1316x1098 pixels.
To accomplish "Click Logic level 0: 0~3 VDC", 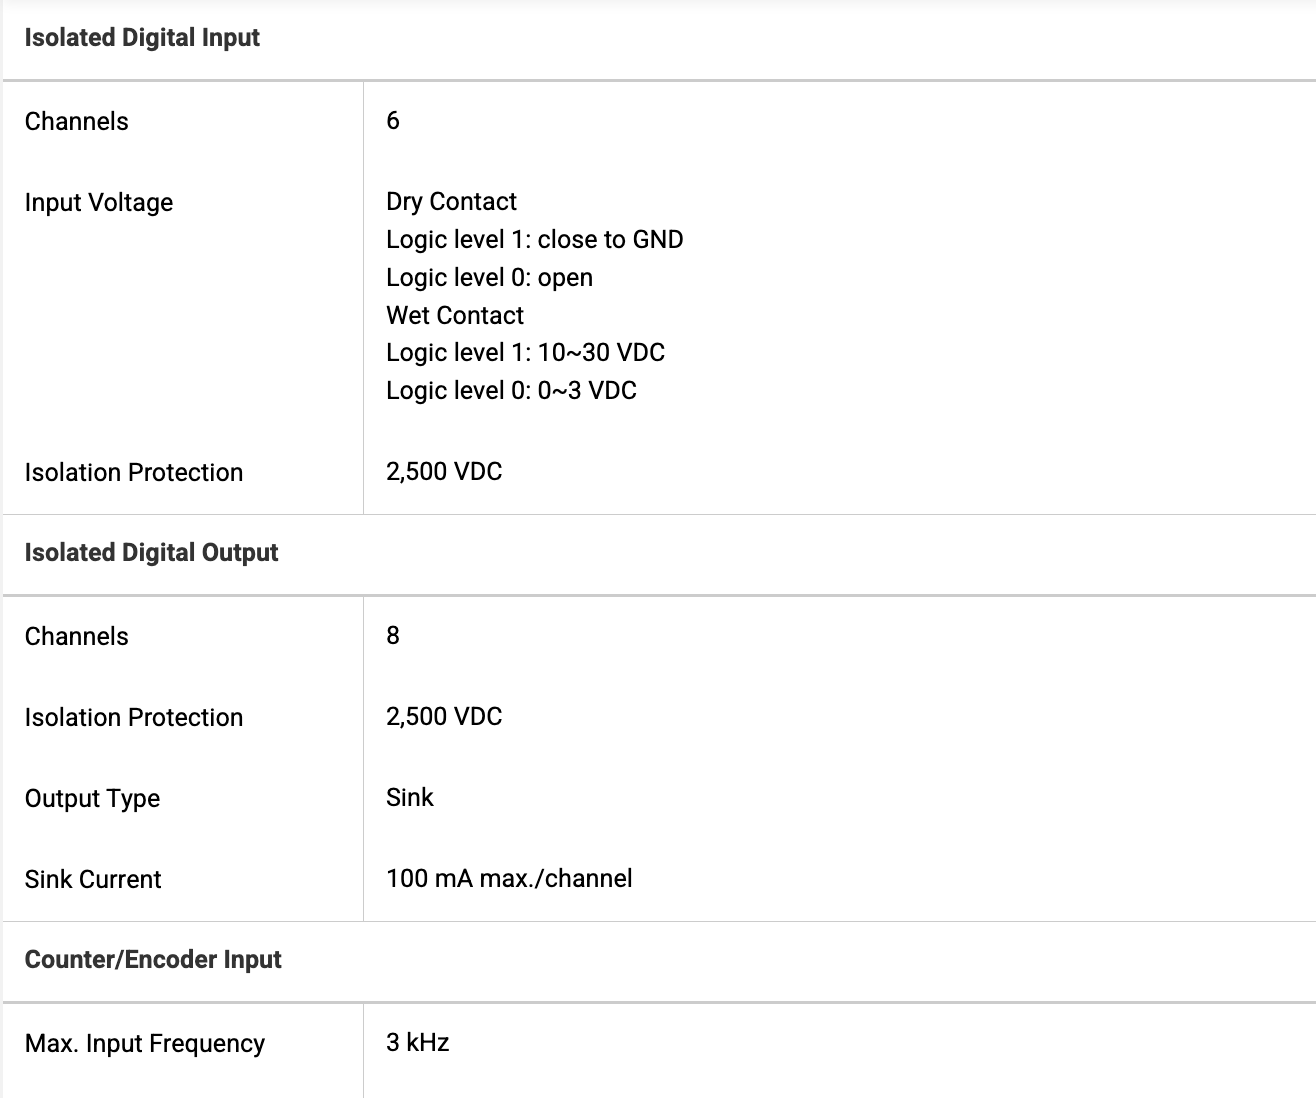I will click(511, 391).
